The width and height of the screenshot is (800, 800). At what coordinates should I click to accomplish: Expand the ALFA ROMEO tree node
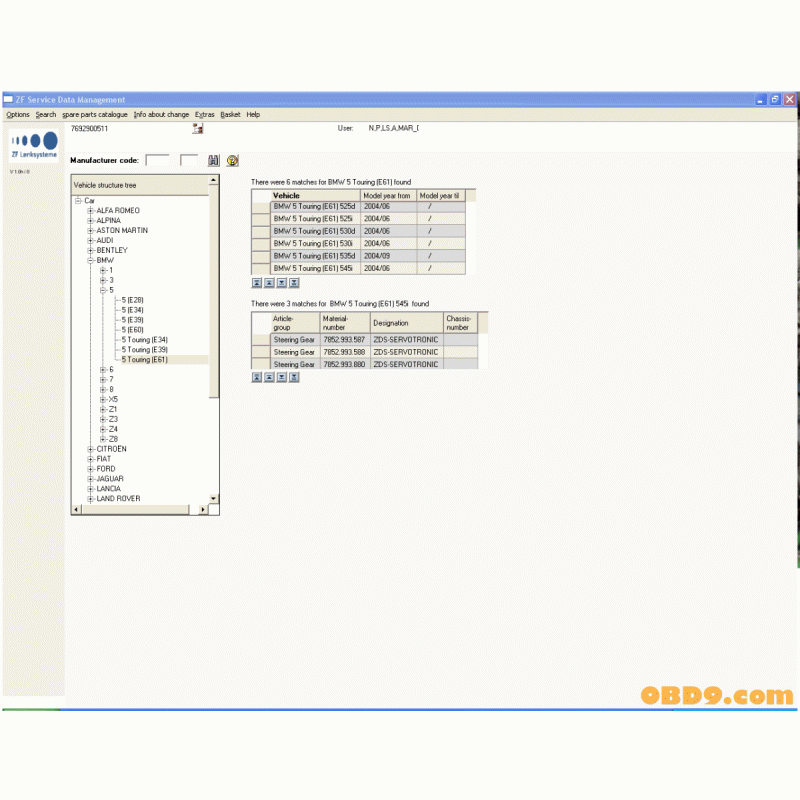click(91, 211)
